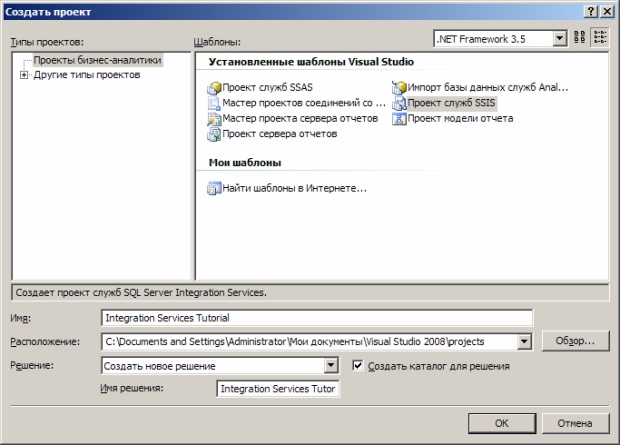Select Проект служб SSIS template icon
This screenshot has width=620, height=445.
coord(399,103)
